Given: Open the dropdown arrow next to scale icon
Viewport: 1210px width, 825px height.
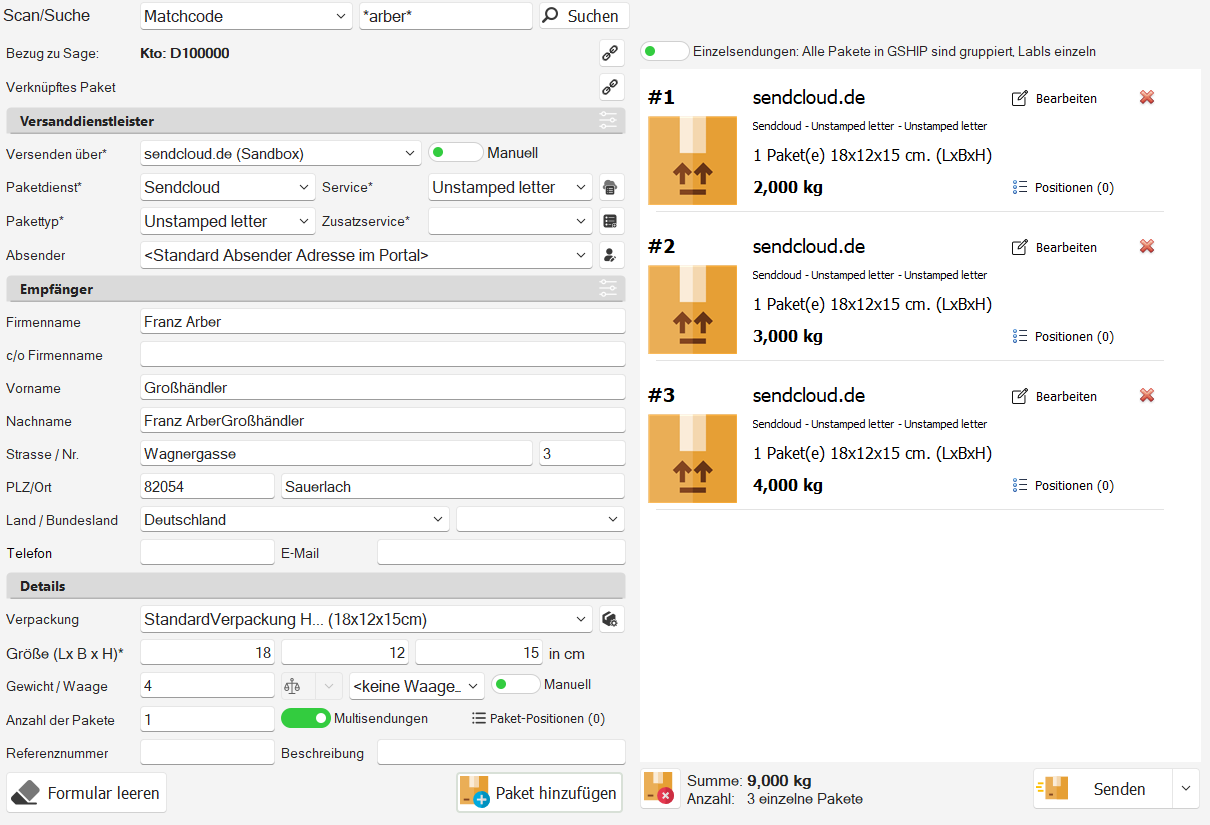Looking at the screenshot, I should tap(328, 686).
